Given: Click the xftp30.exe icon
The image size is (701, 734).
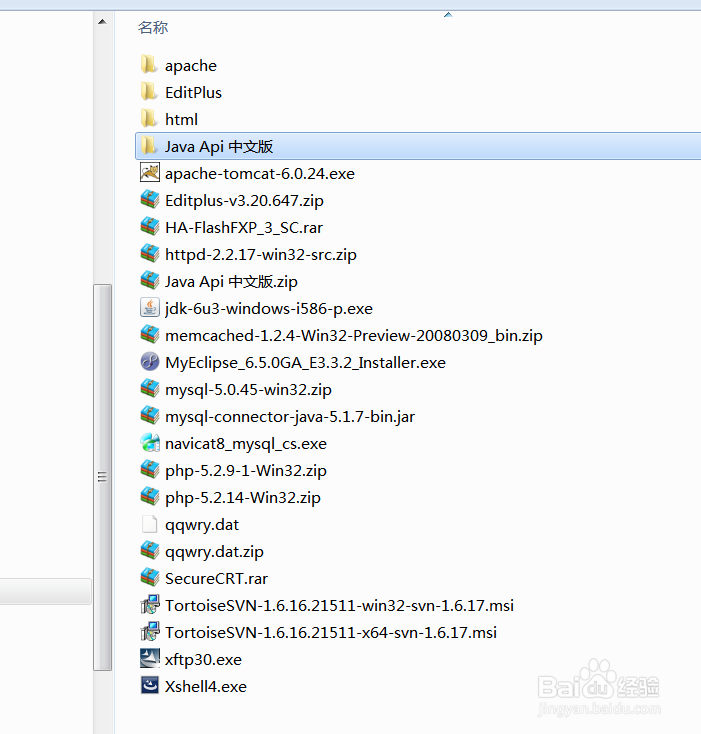Looking at the screenshot, I should (150, 659).
